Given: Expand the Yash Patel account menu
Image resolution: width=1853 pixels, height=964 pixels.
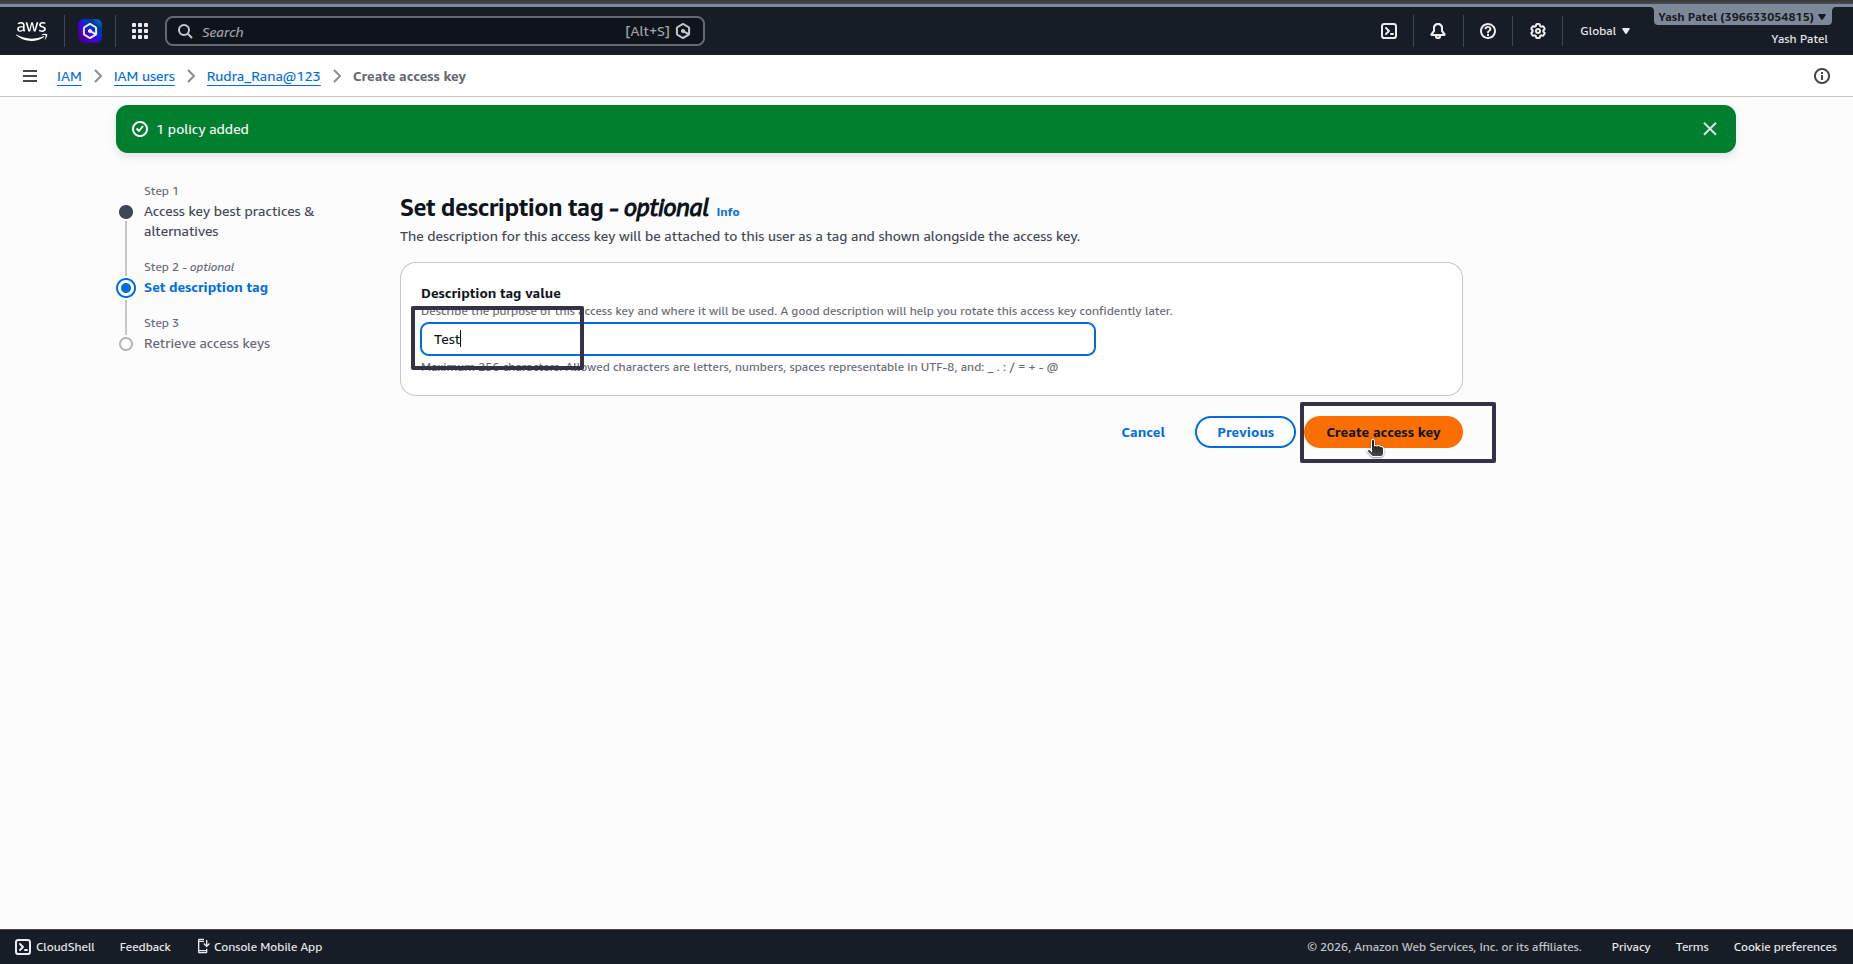Looking at the screenshot, I should (x=1742, y=17).
